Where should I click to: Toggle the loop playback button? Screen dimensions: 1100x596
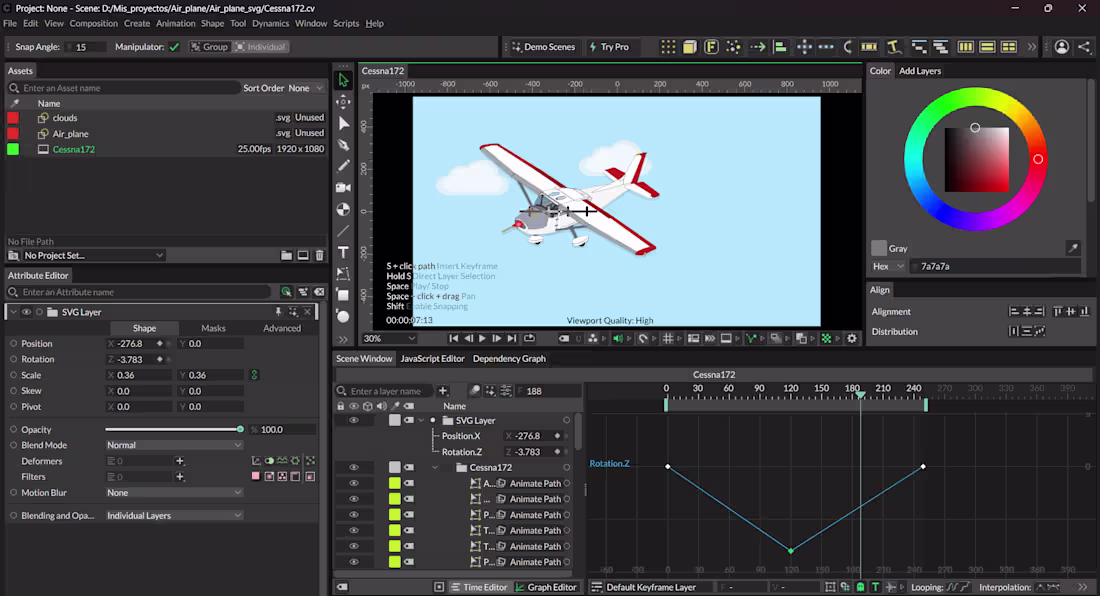pos(530,338)
